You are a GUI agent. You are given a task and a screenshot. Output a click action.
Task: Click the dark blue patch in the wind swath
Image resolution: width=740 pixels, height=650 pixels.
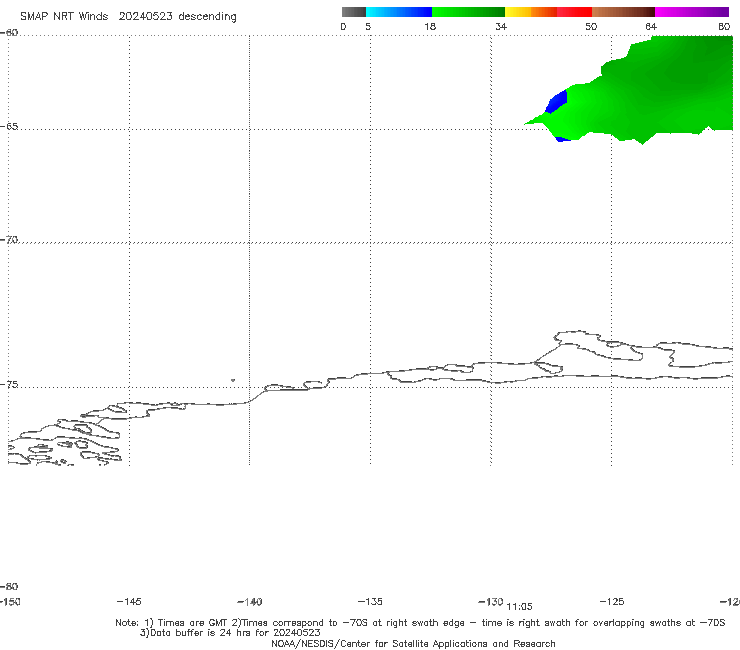point(557,102)
